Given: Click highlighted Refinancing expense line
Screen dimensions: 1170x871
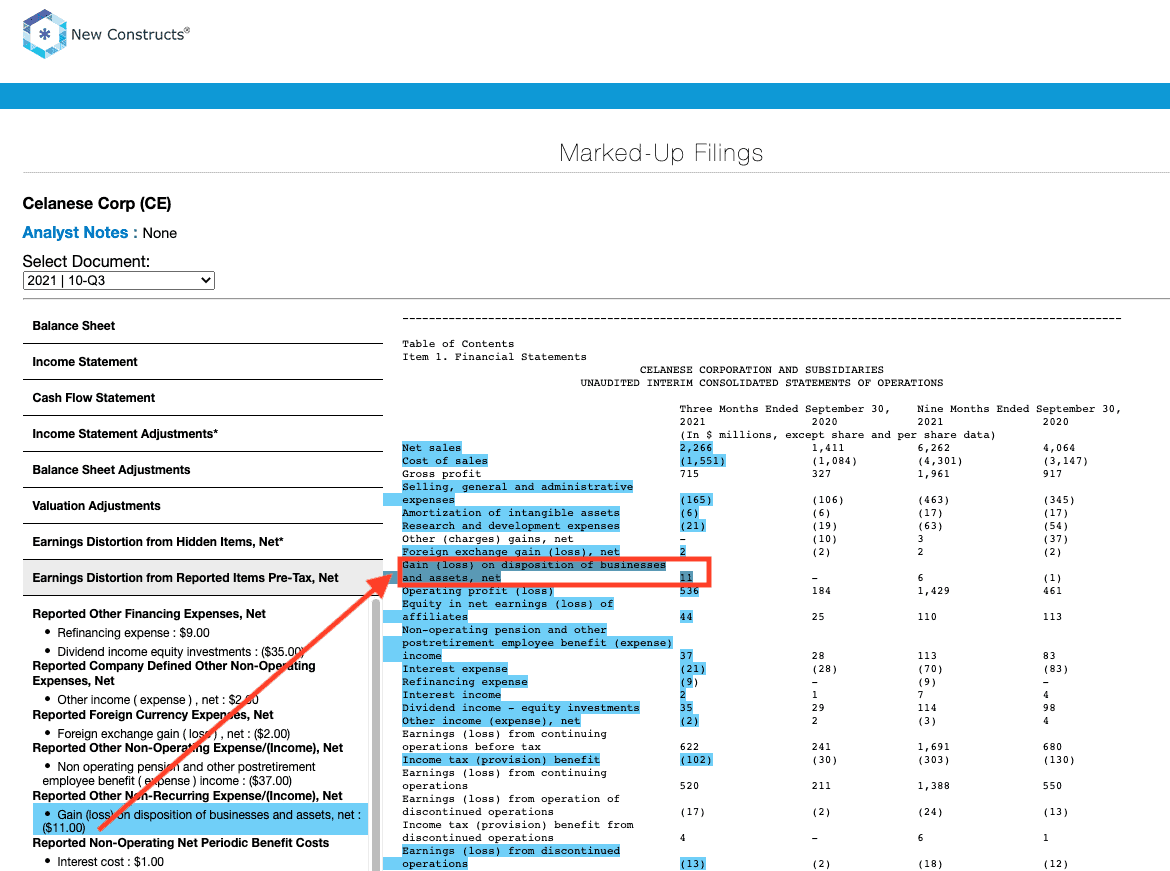Looking at the screenshot, I should point(464,681).
